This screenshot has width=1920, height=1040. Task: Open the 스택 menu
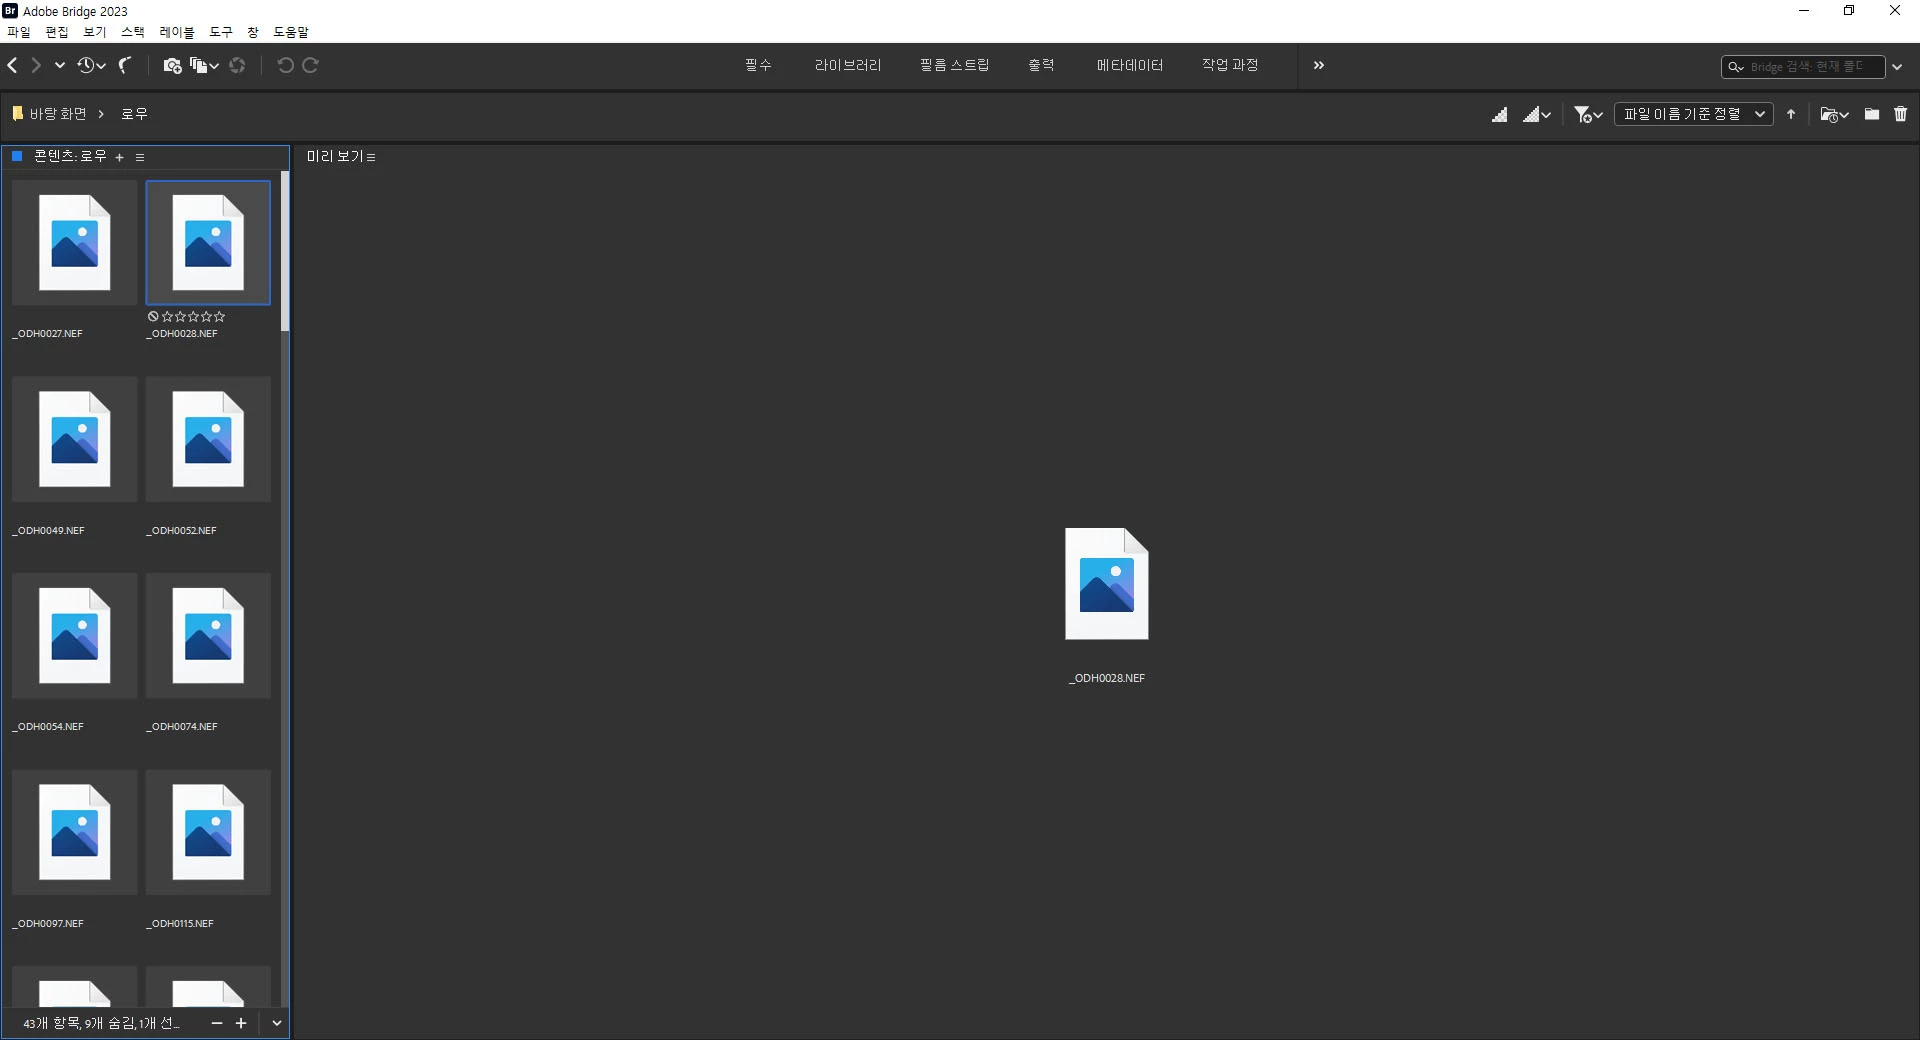click(133, 32)
